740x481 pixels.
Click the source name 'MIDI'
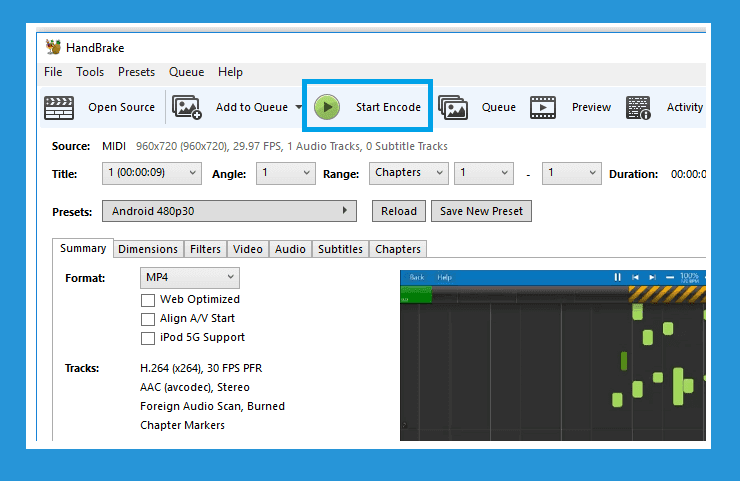[114, 146]
